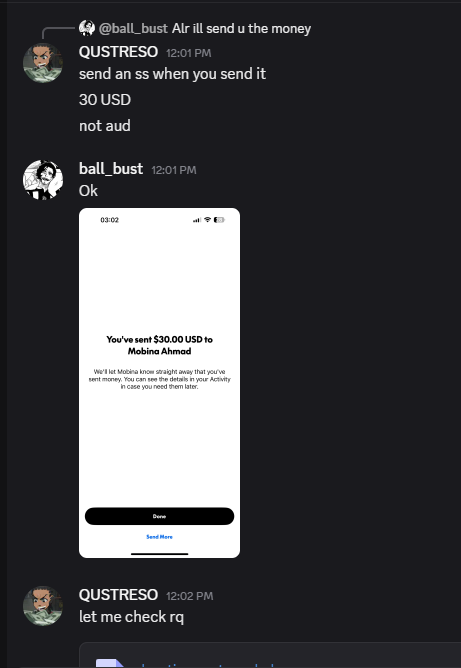Image resolution: width=461 pixels, height=668 pixels.
Task: Click the QUSTRESO username at 12:02 PM
Action: [118, 595]
